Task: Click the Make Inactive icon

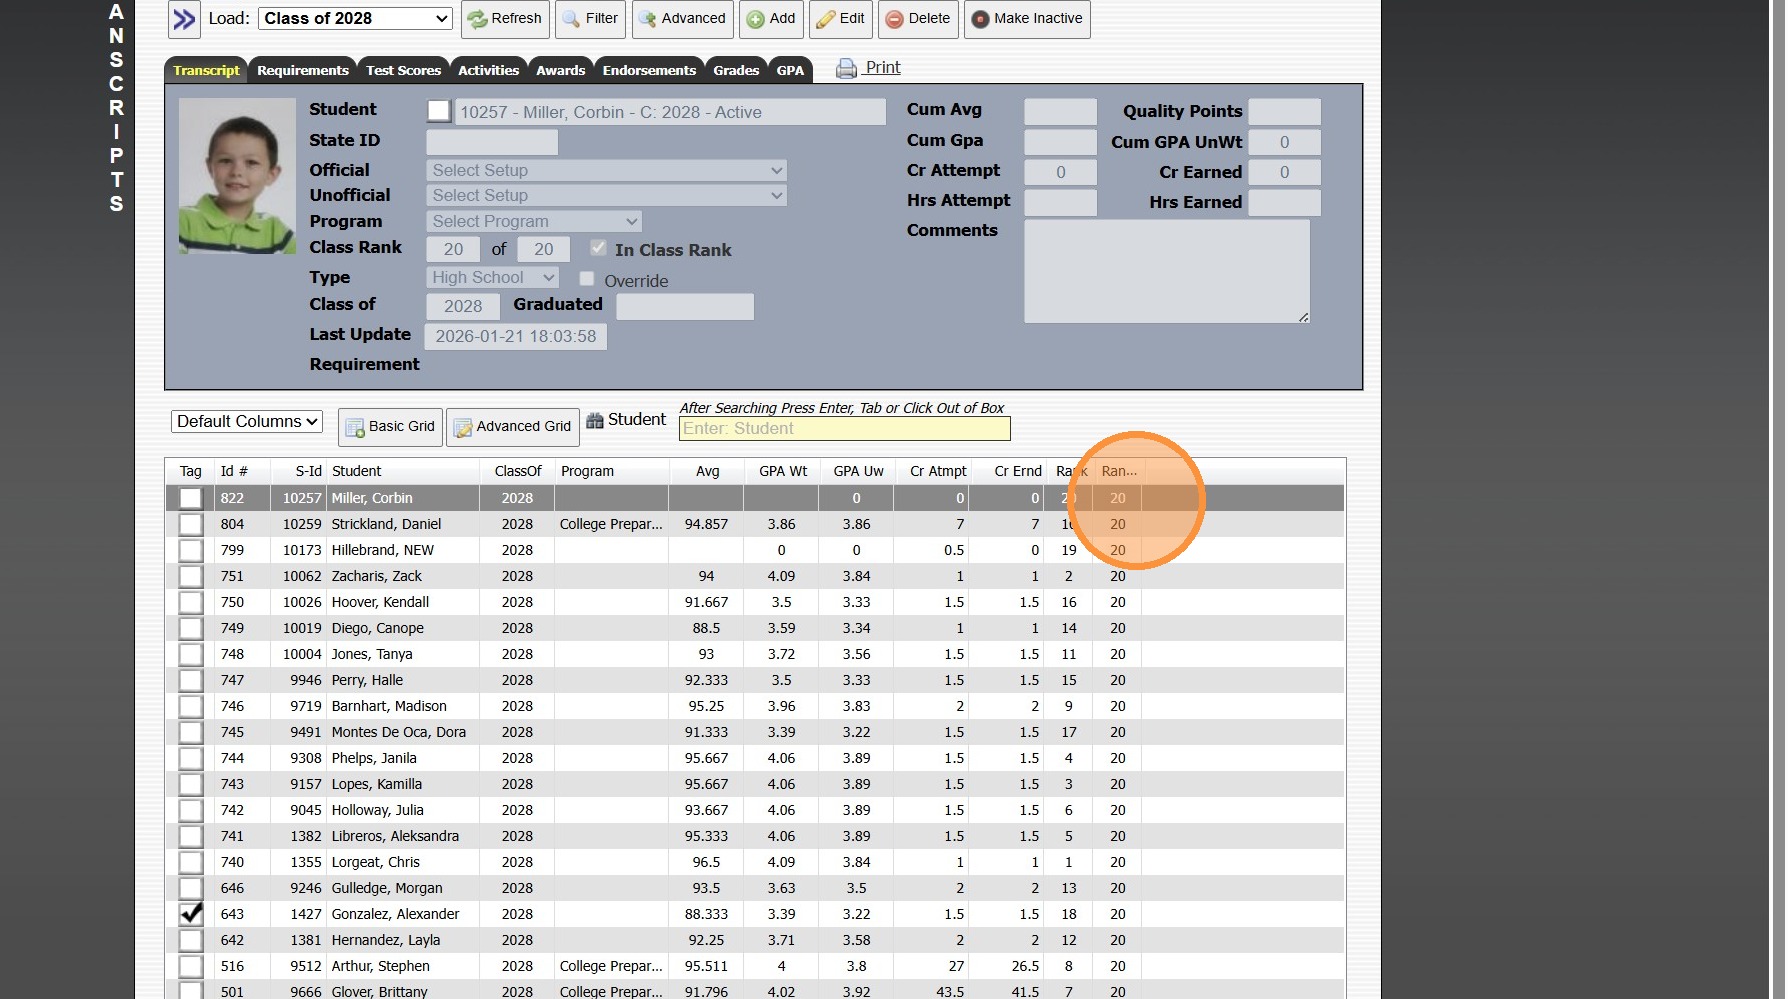Action: point(980,19)
